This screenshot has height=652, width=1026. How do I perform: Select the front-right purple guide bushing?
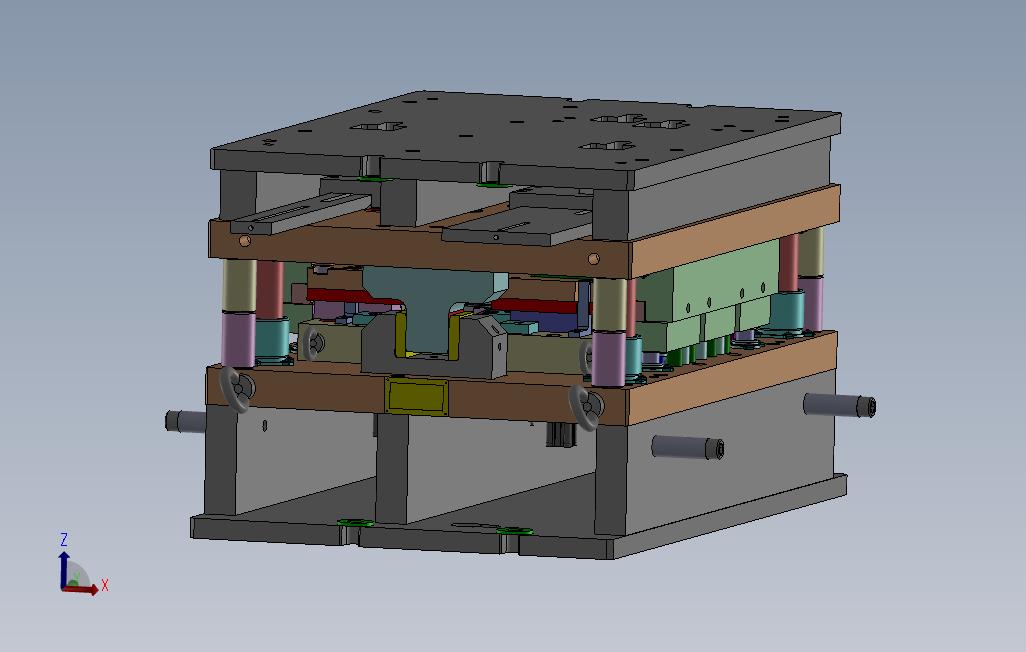click(x=609, y=359)
